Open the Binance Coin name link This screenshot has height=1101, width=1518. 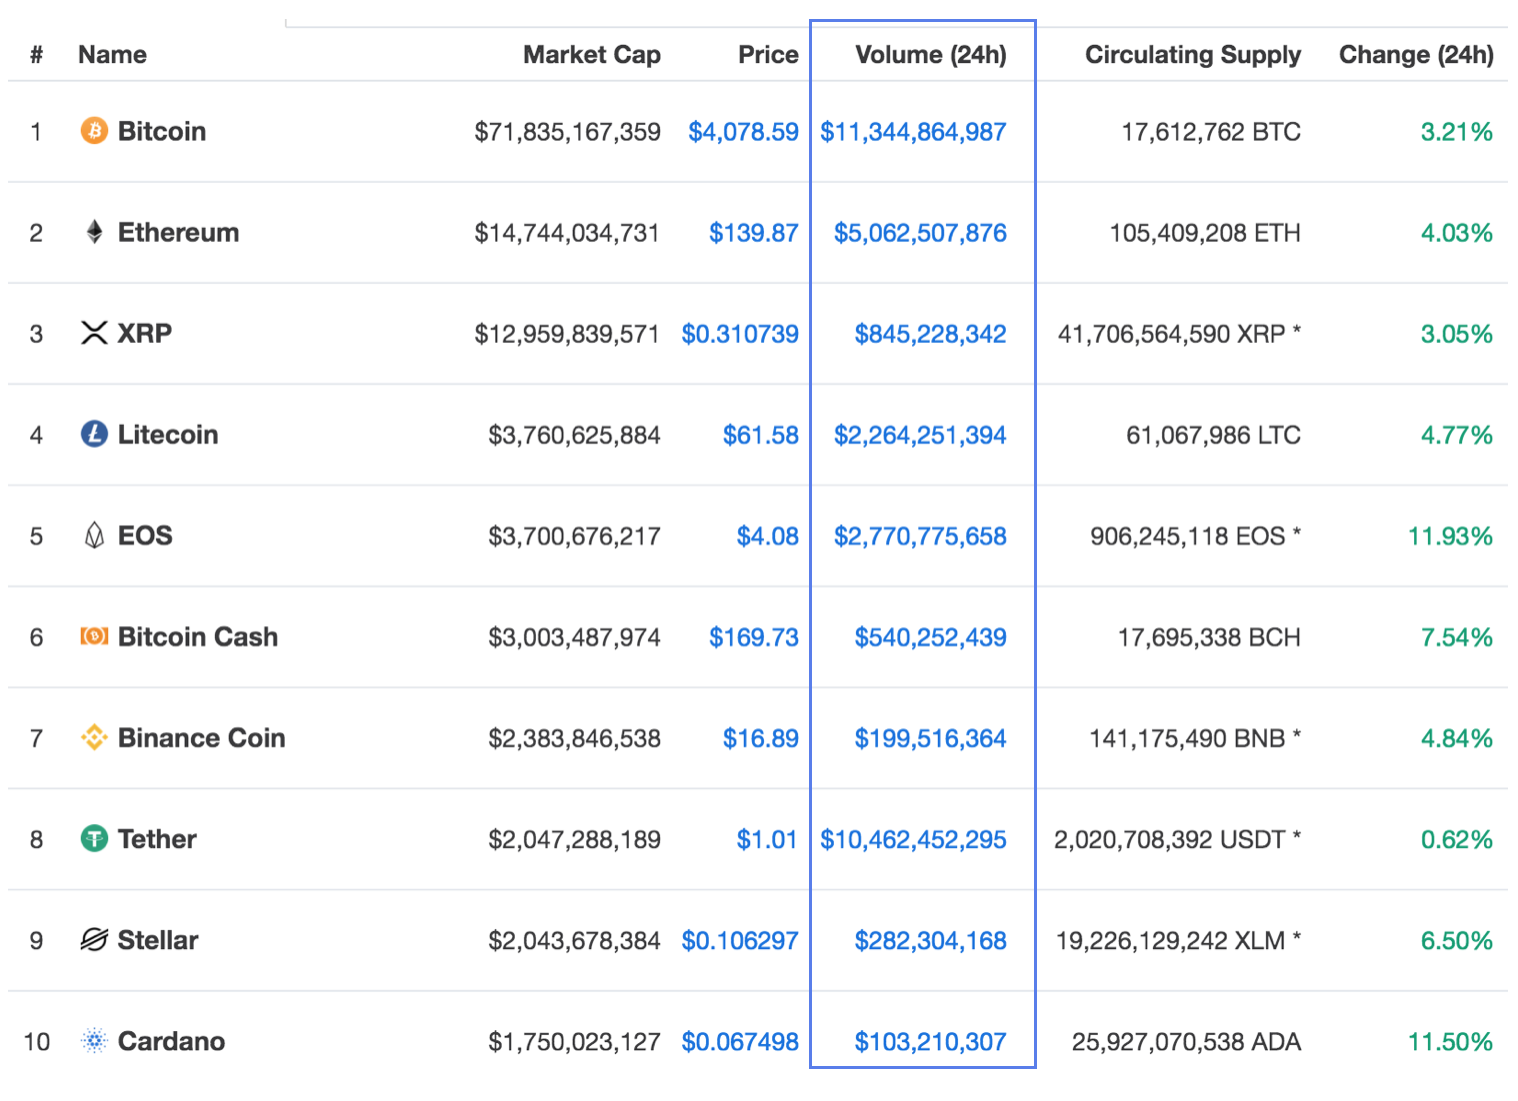(202, 738)
